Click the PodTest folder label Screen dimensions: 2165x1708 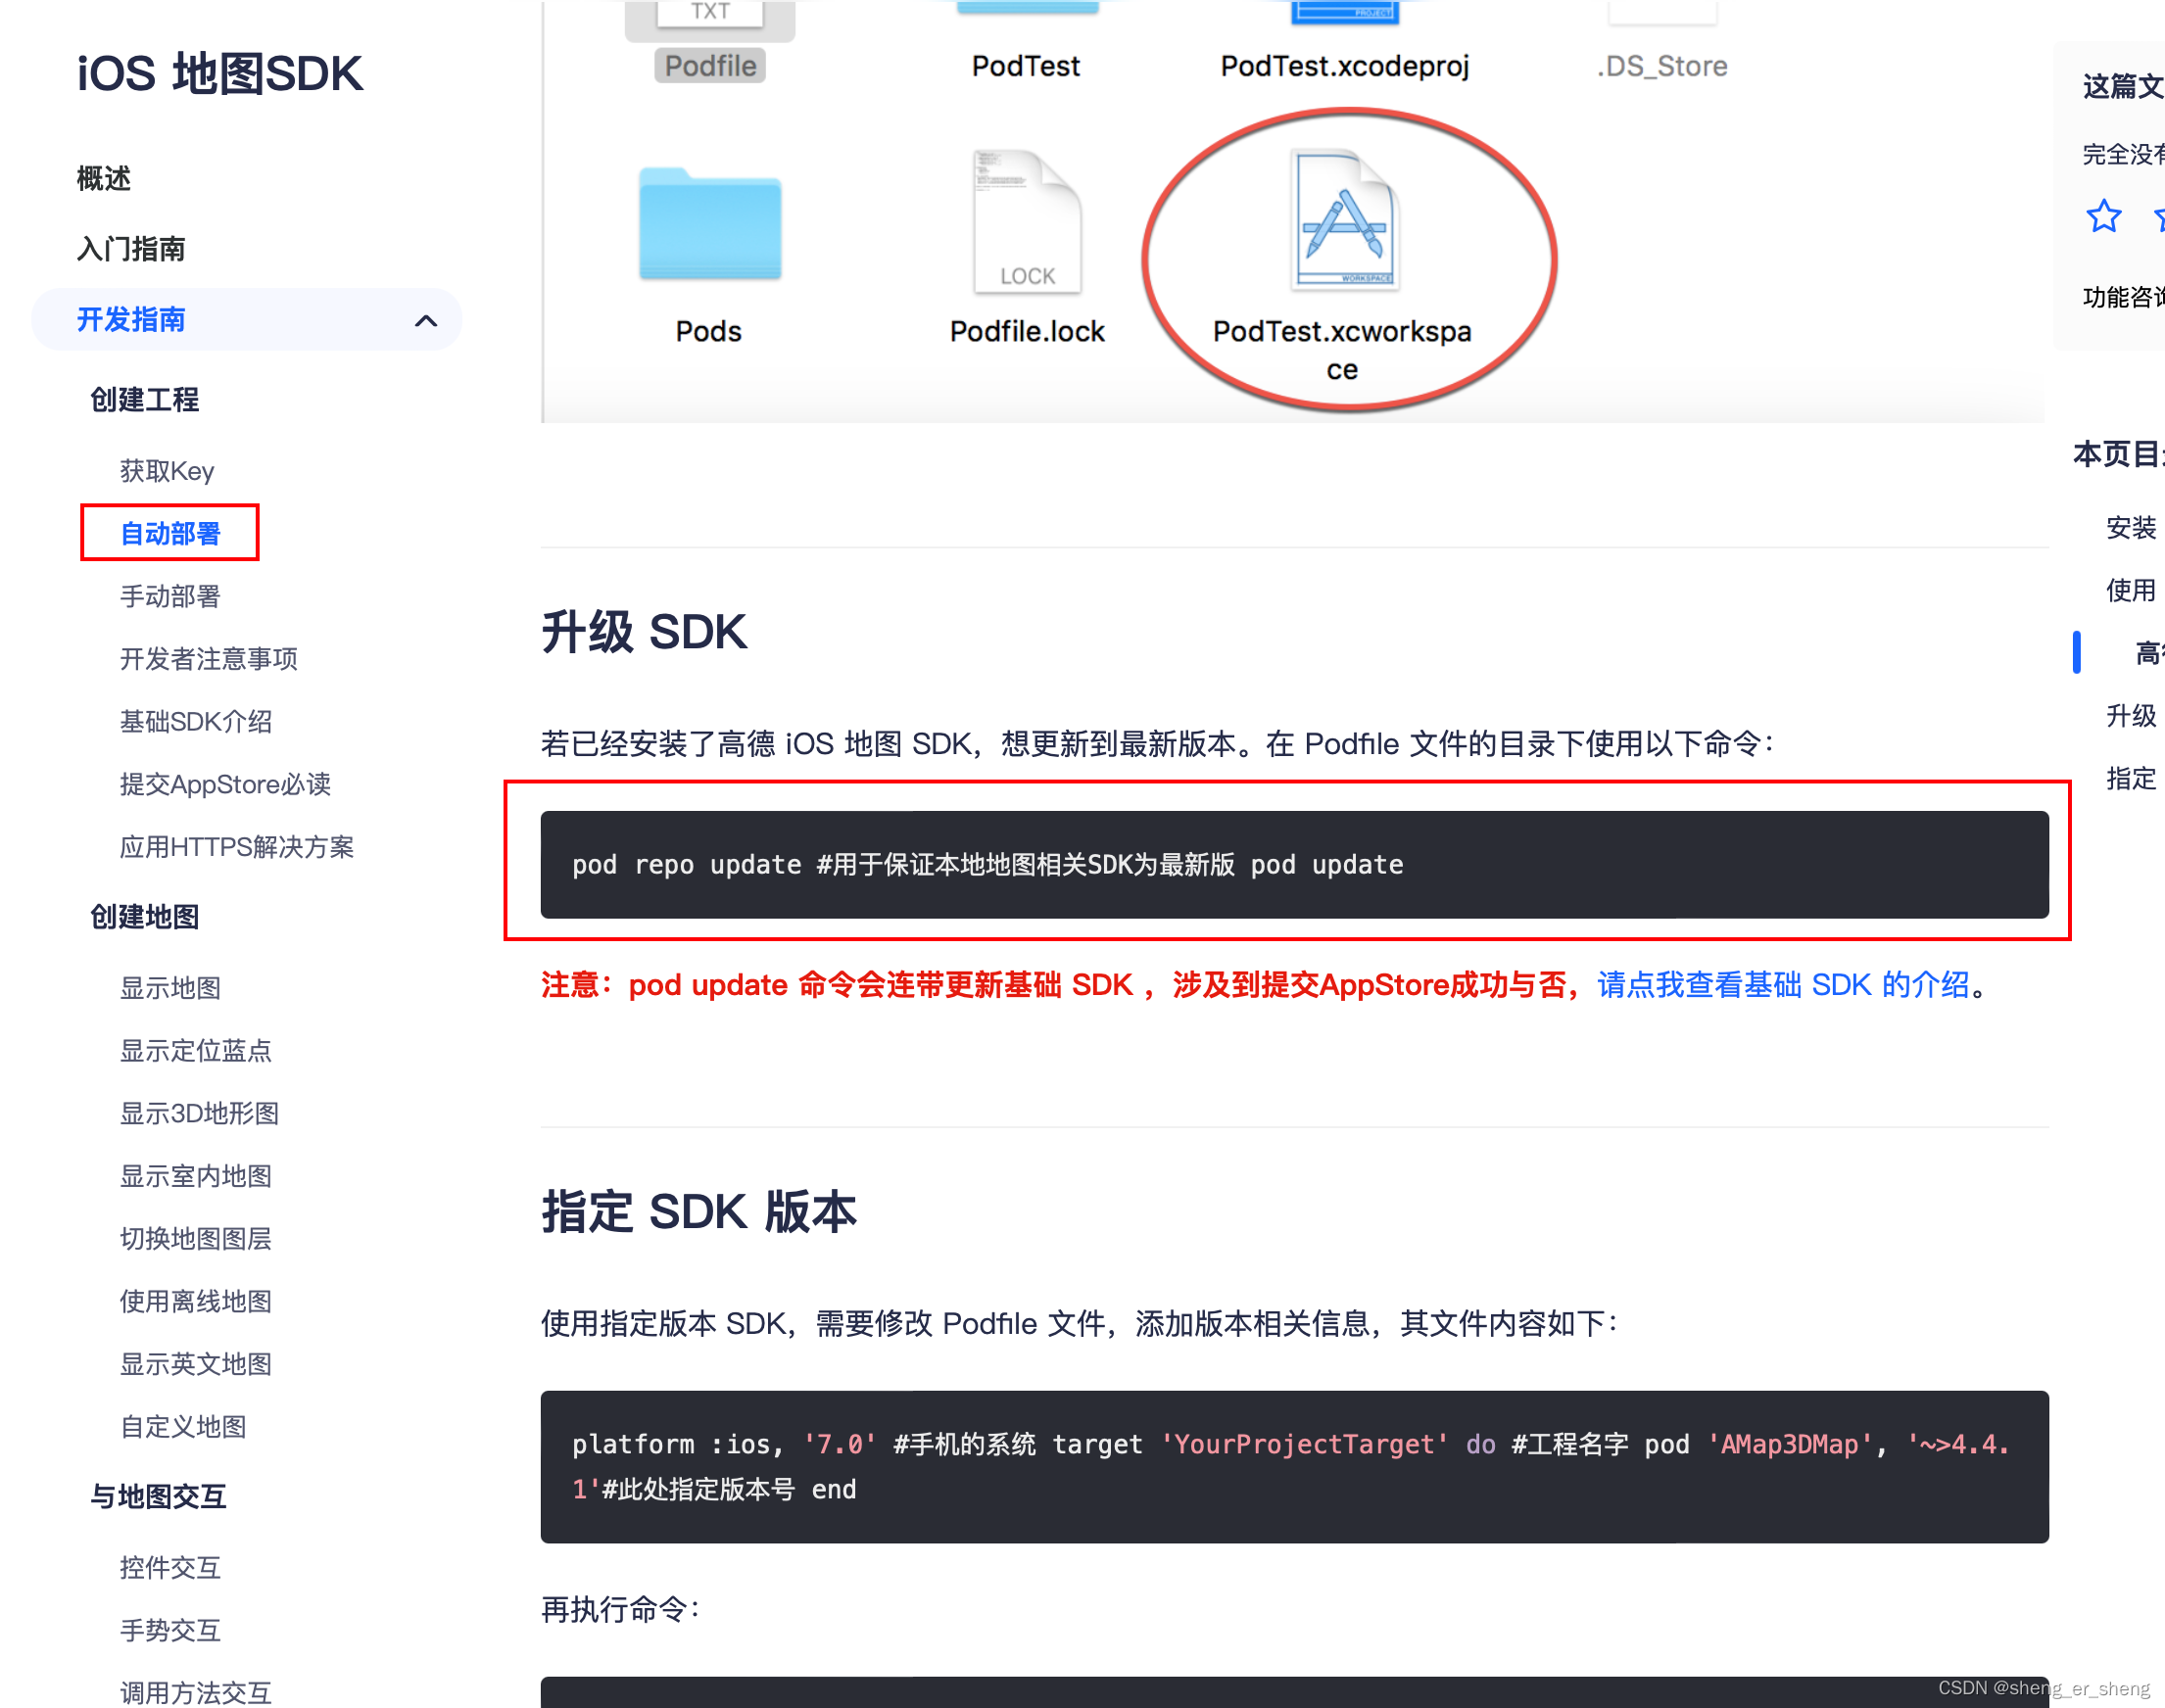tap(1026, 66)
